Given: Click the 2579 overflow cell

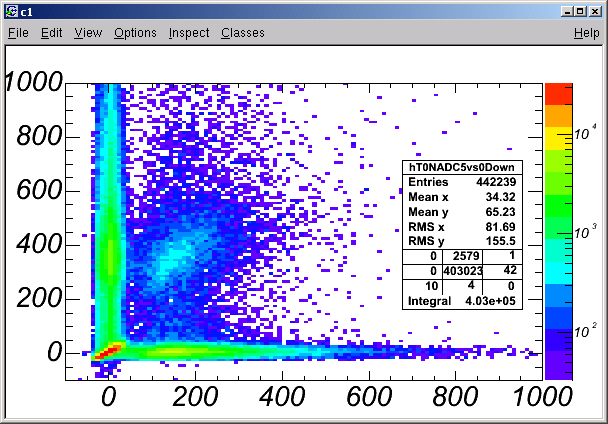Looking at the screenshot, I should click(x=463, y=256).
